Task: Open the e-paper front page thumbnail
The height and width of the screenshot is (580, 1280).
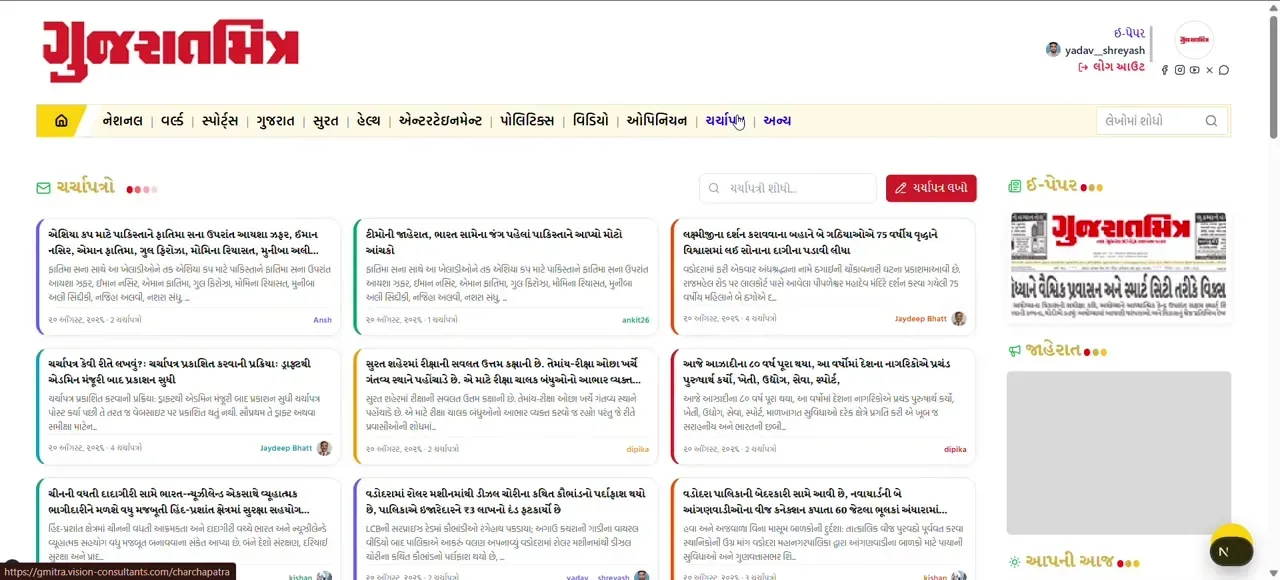Action: tap(1118, 266)
